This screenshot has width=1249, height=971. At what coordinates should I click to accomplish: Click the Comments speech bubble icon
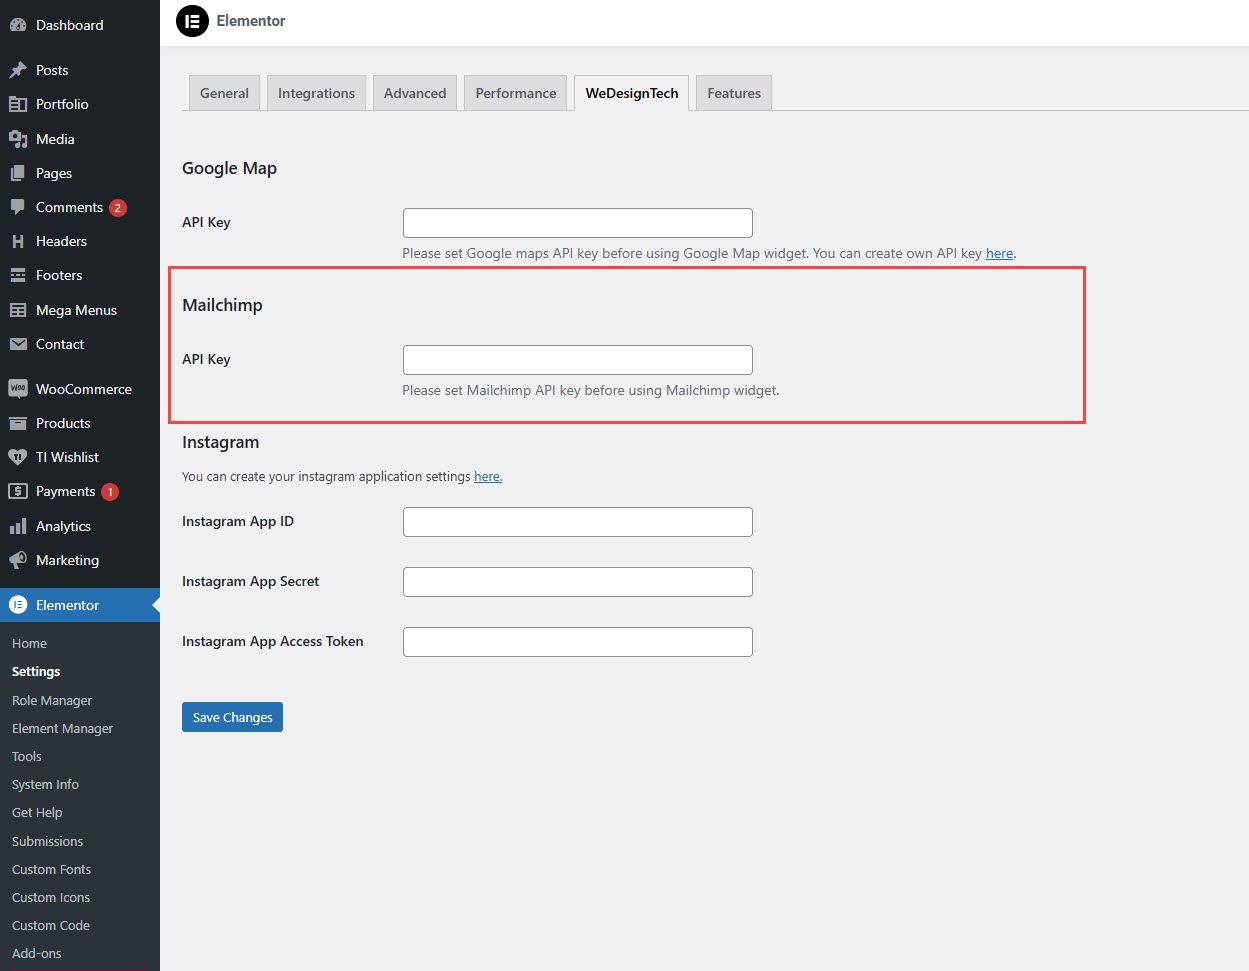click(18, 207)
